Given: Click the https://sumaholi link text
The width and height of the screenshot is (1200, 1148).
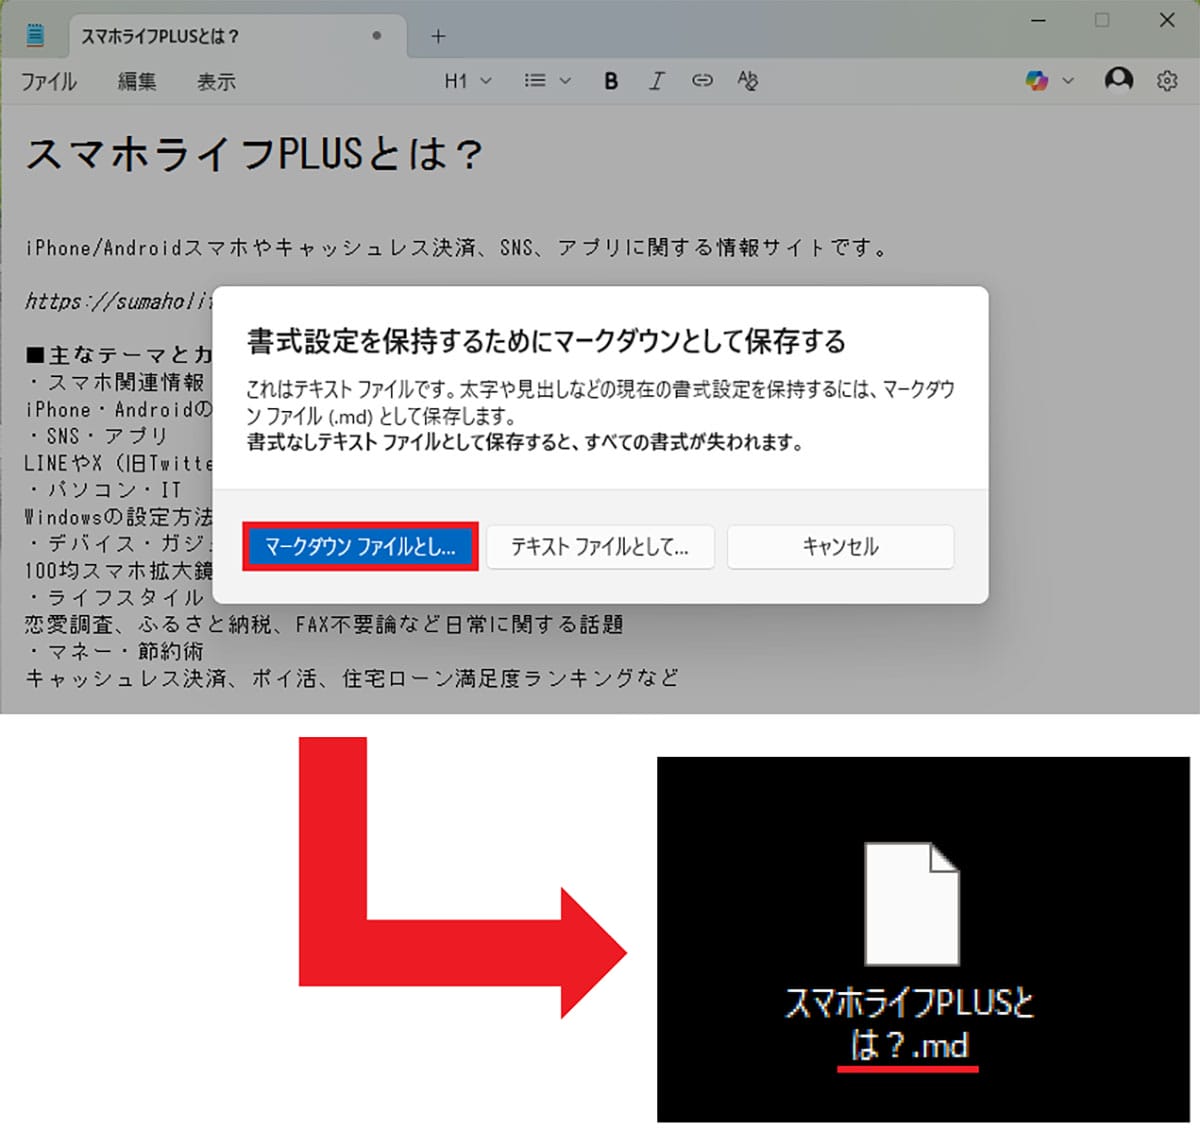Looking at the screenshot, I should [118, 301].
